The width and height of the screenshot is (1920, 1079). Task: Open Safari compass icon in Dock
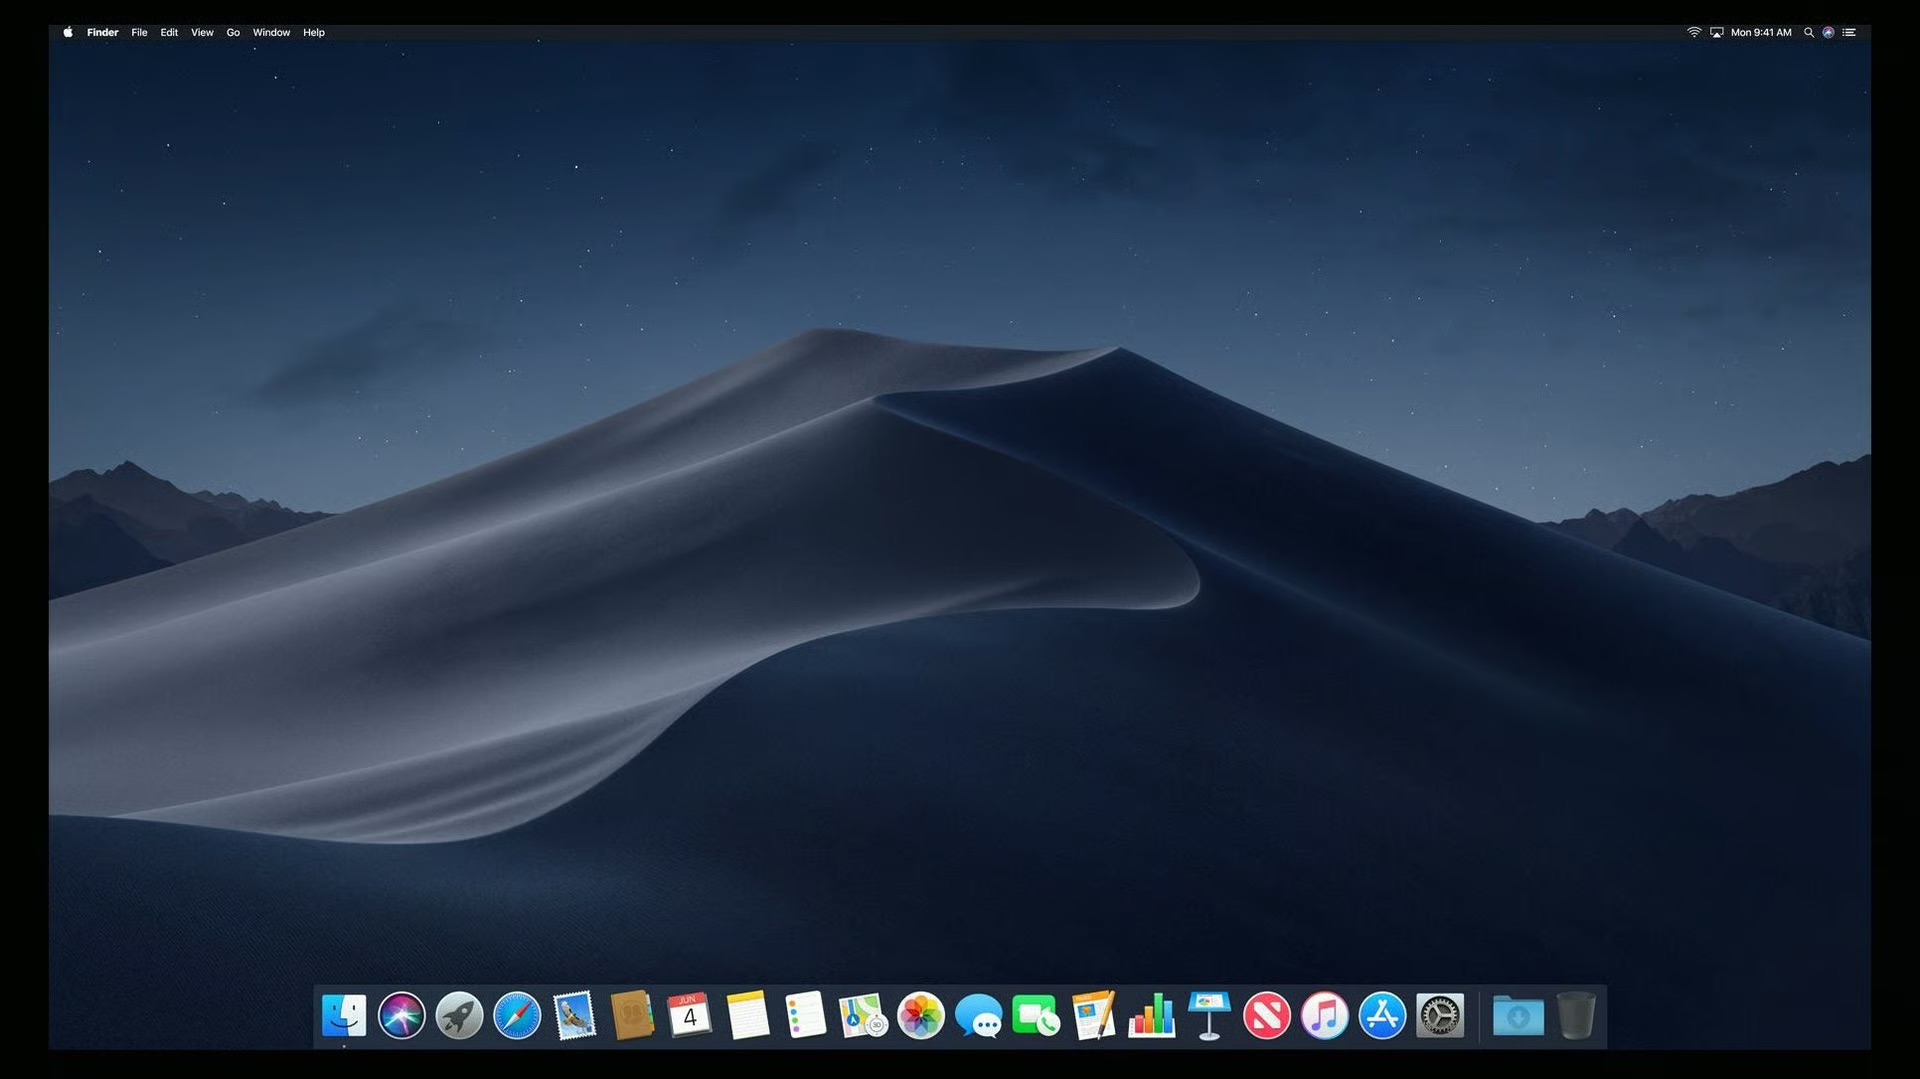pos(517,1016)
